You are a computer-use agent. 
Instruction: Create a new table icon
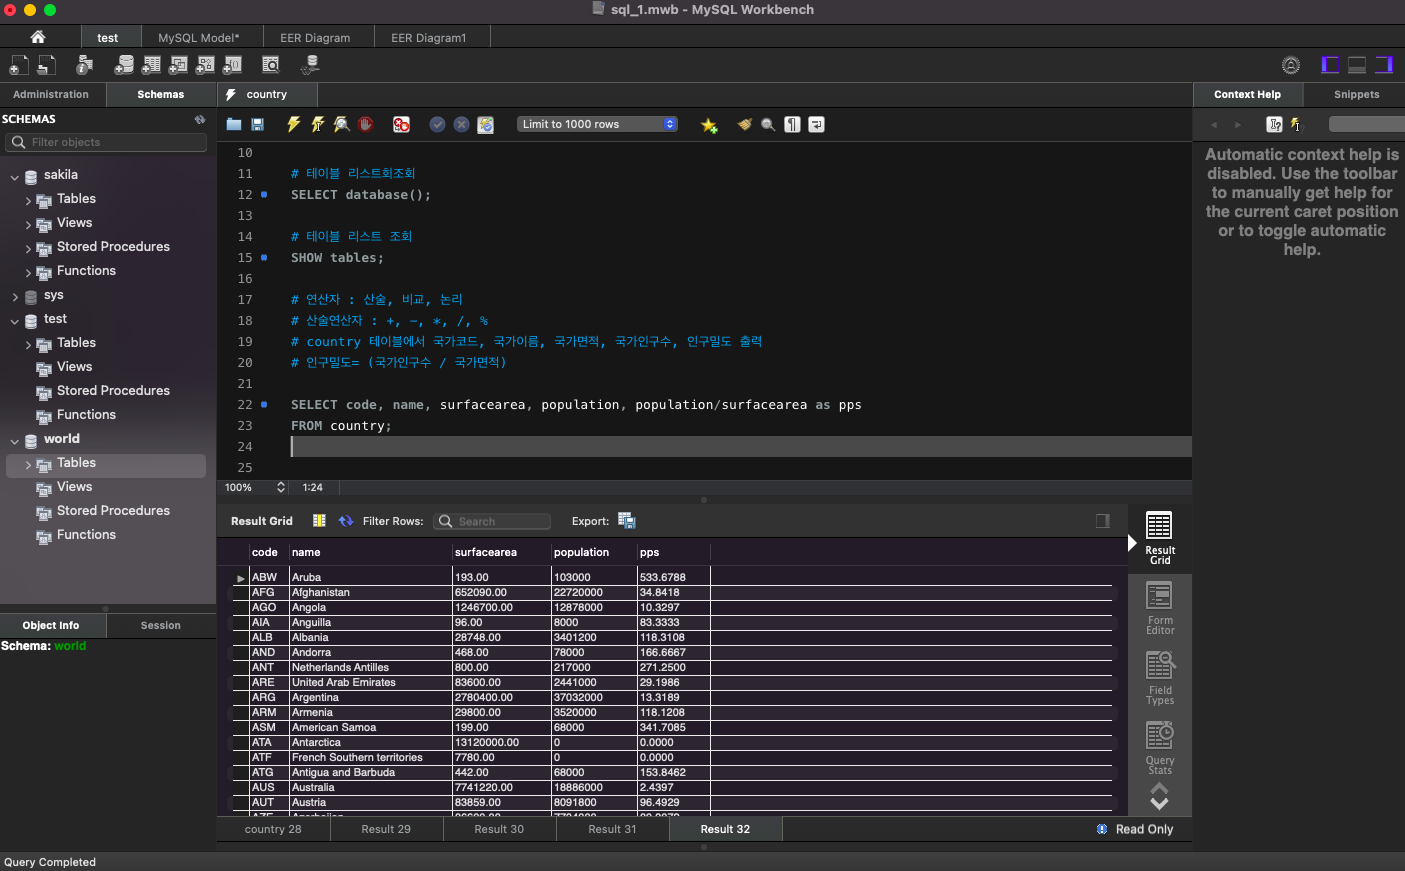[x=151, y=65]
